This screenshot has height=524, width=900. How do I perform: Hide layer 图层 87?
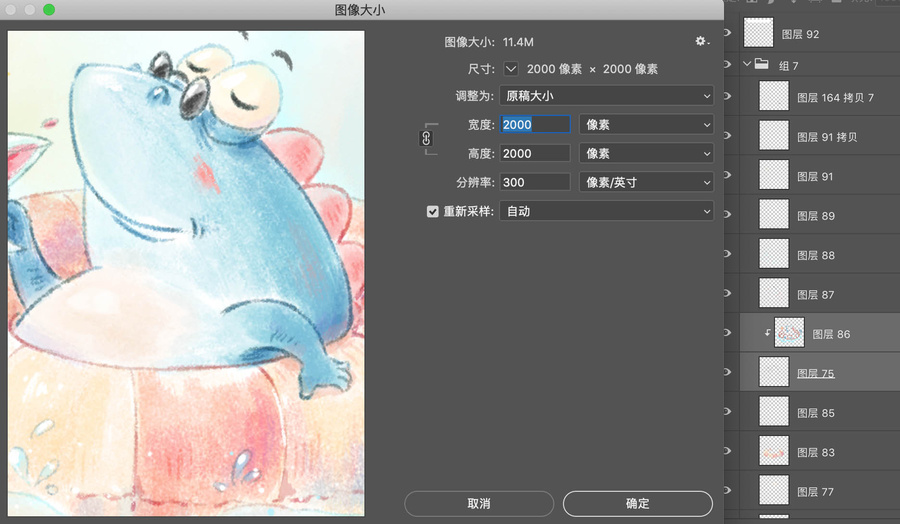[x=727, y=293]
